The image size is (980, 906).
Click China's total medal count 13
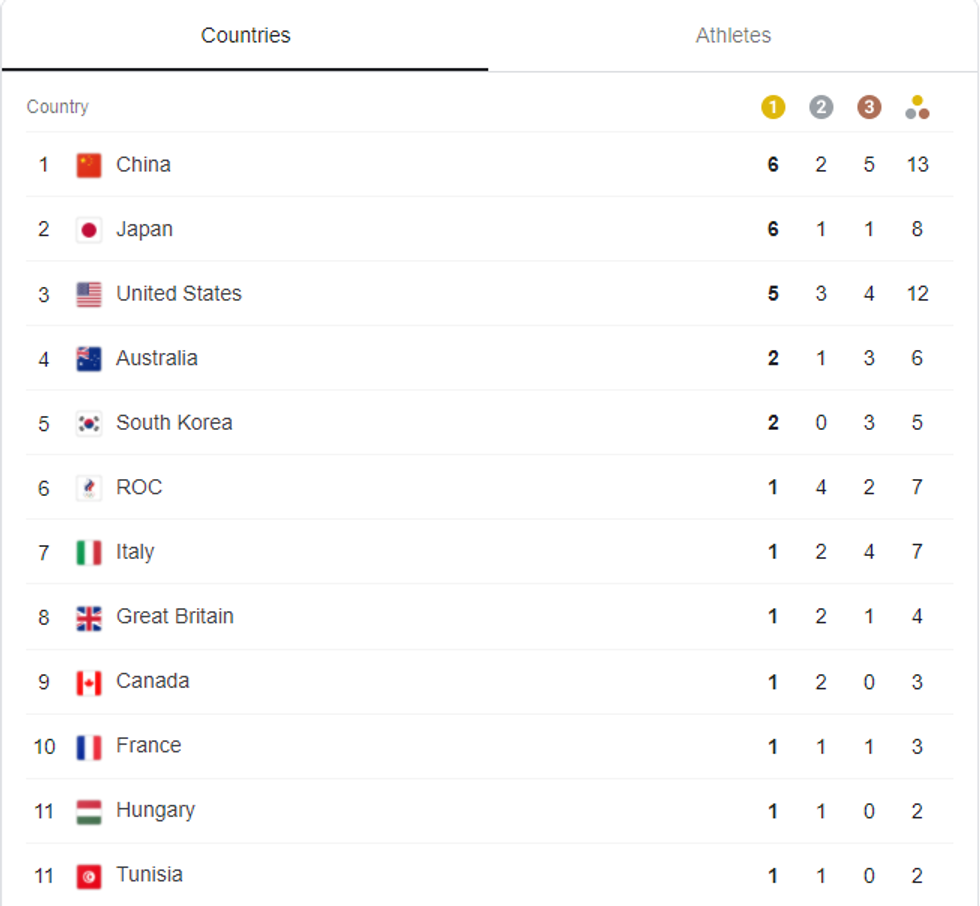pyautogui.click(x=918, y=165)
